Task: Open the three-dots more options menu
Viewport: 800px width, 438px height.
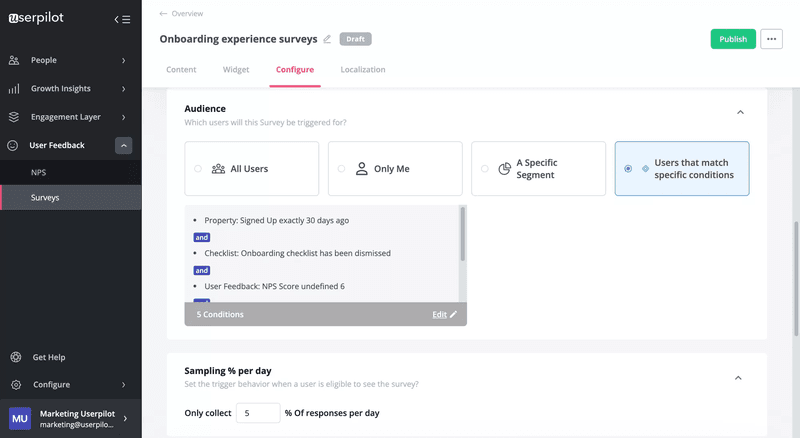Action: coord(771,39)
